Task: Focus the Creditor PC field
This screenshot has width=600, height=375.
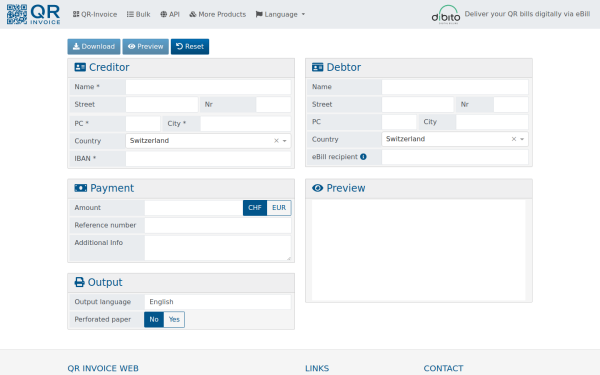Action: tap(143, 124)
